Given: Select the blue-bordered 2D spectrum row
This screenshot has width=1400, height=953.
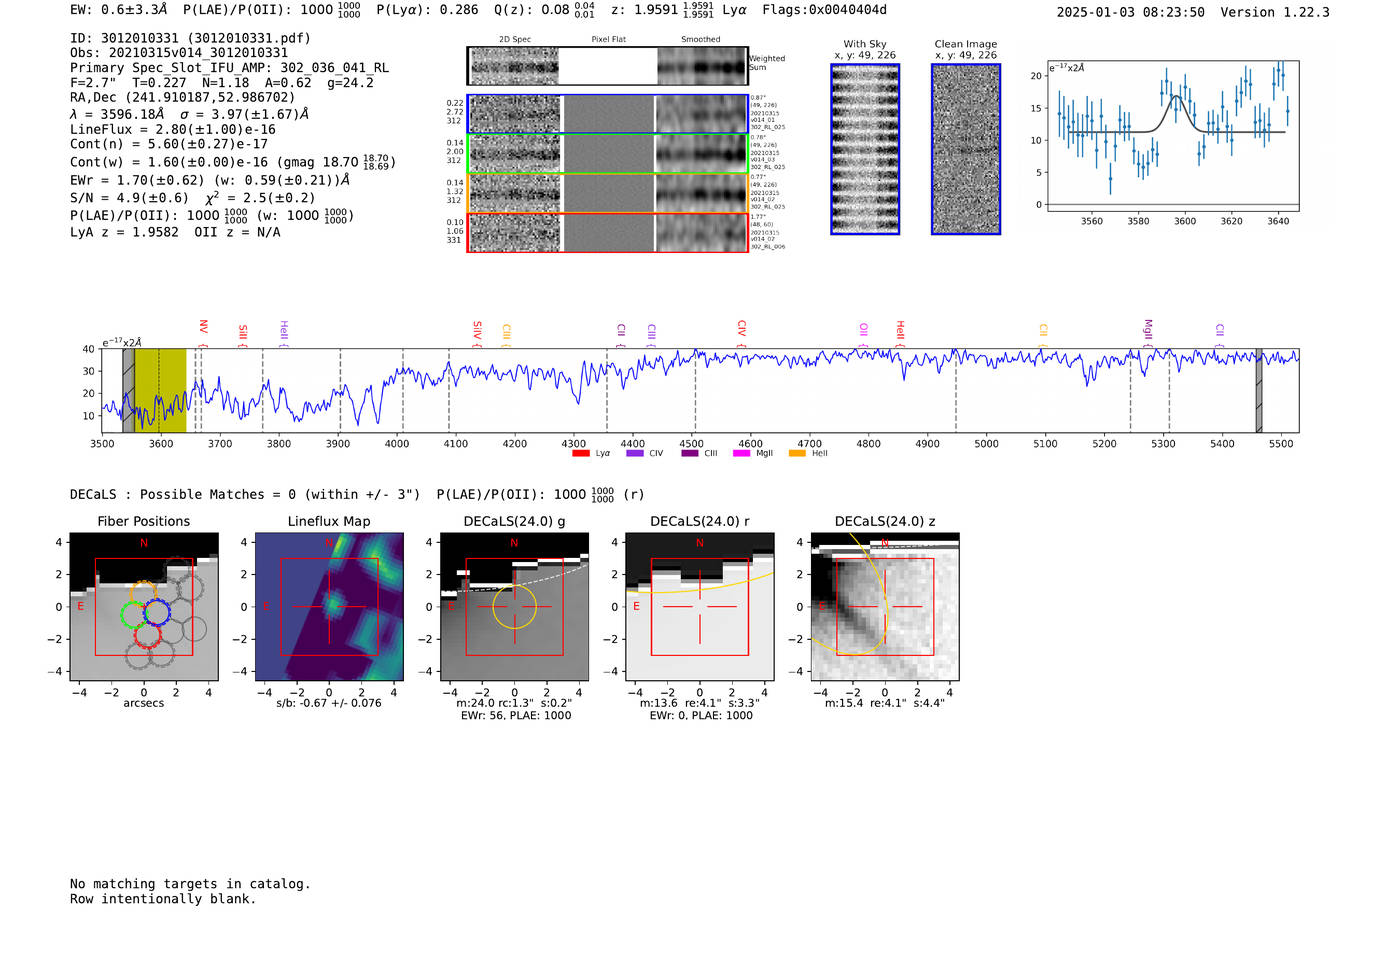Looking at the screenshot, I should (608, 114).
